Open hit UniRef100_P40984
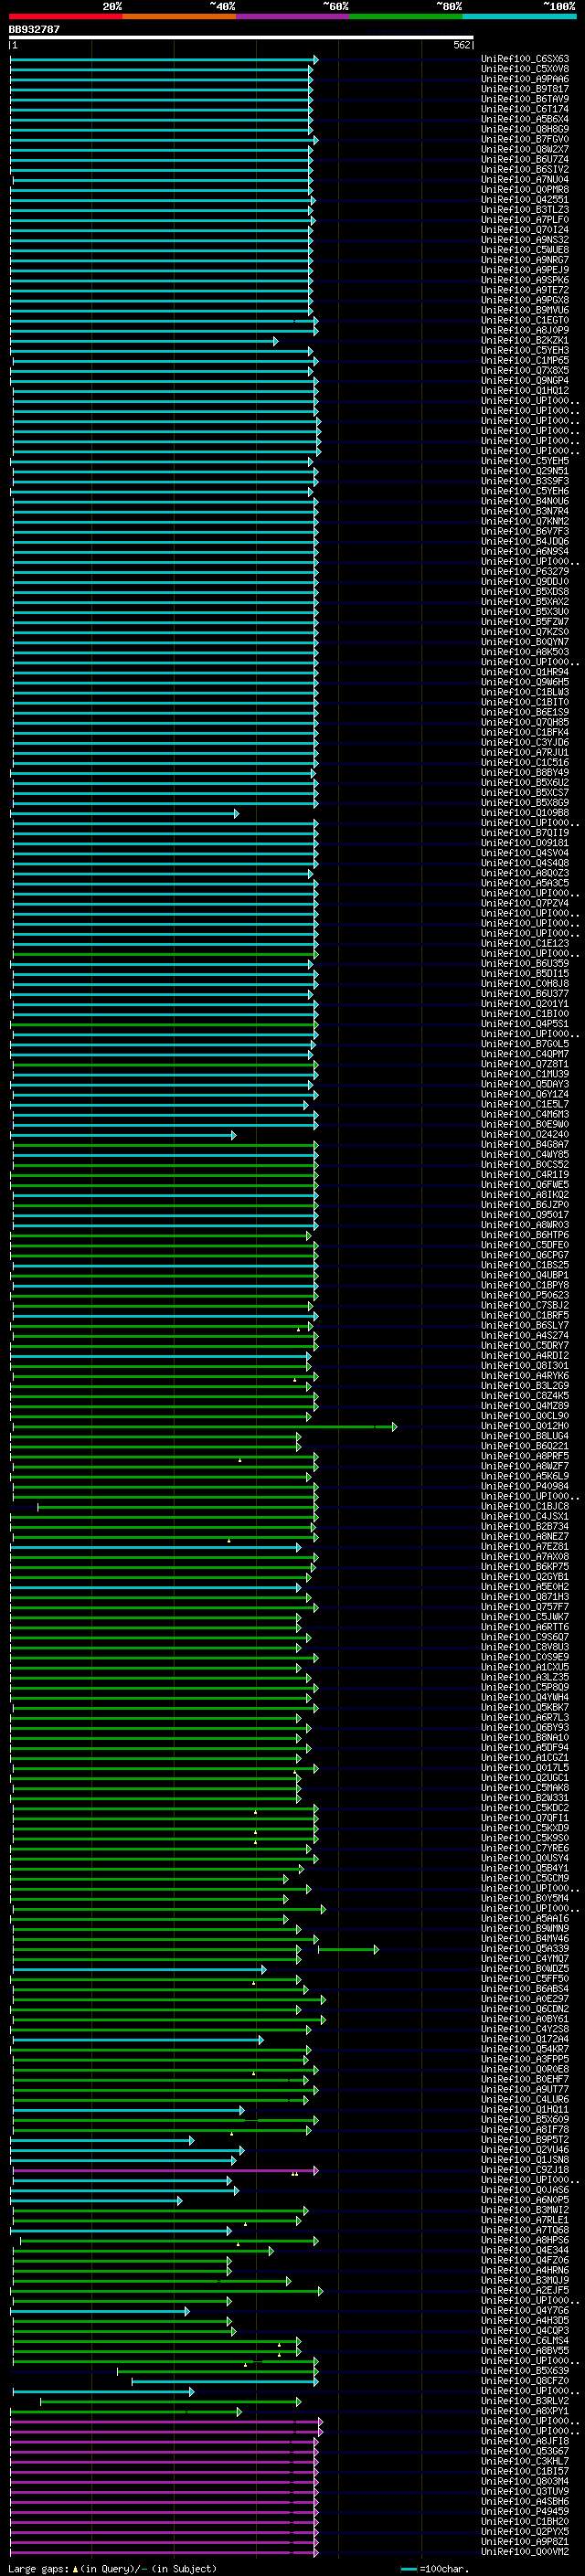The height and width of the screenshot is (2576, 585). point(525,1486)
